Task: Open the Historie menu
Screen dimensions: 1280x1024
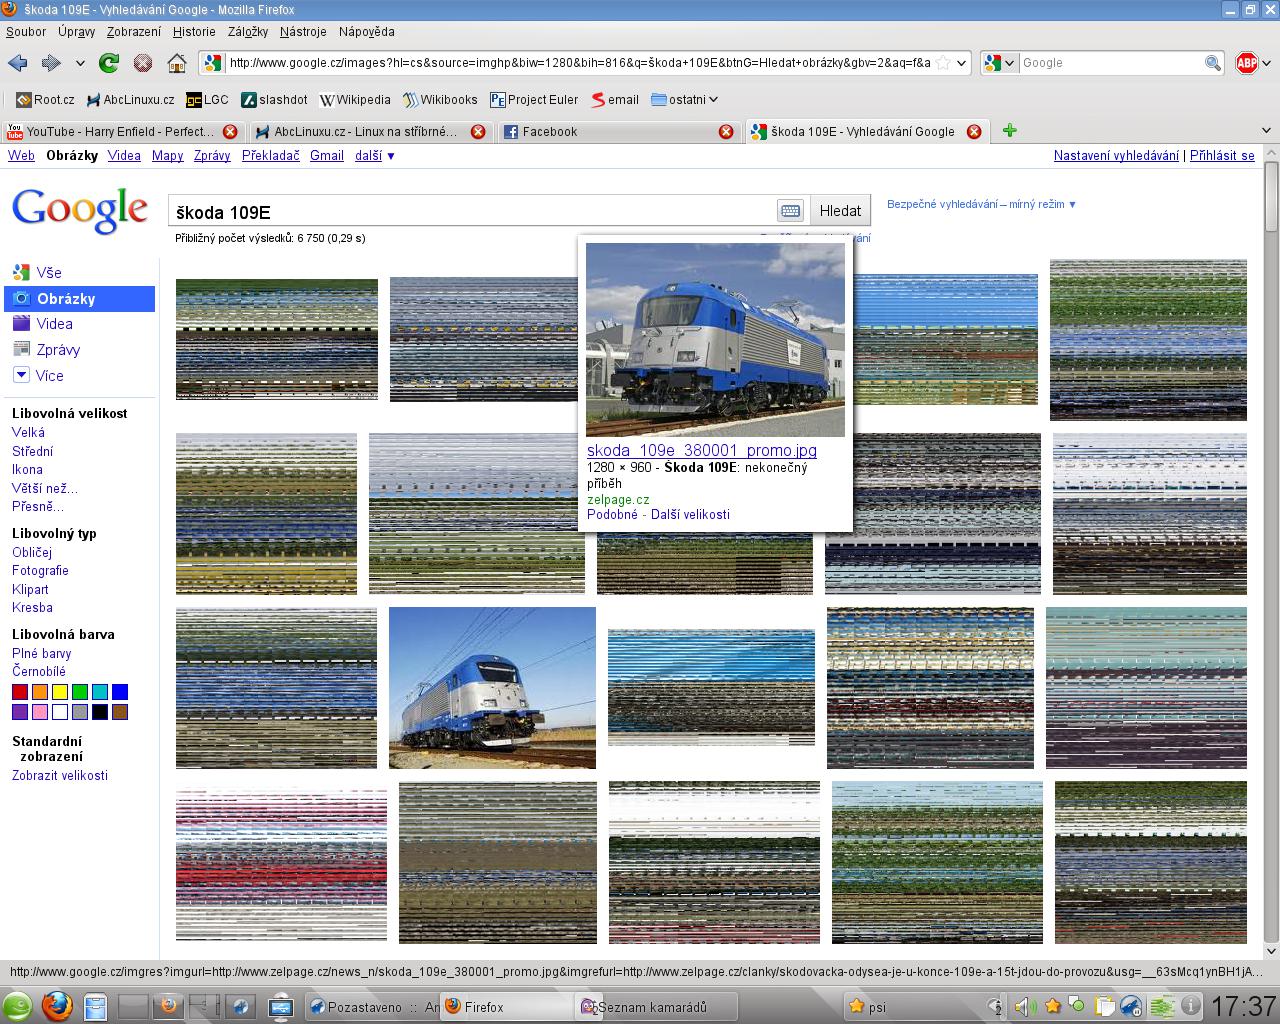Action: pos(194,31)
